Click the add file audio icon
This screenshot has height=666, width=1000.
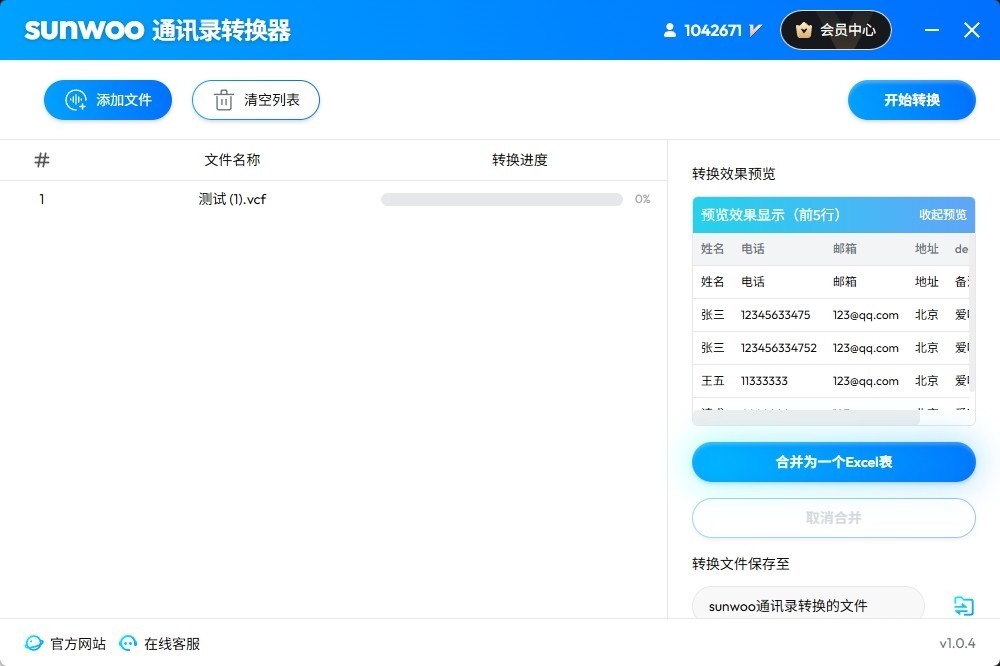(75, 100)
